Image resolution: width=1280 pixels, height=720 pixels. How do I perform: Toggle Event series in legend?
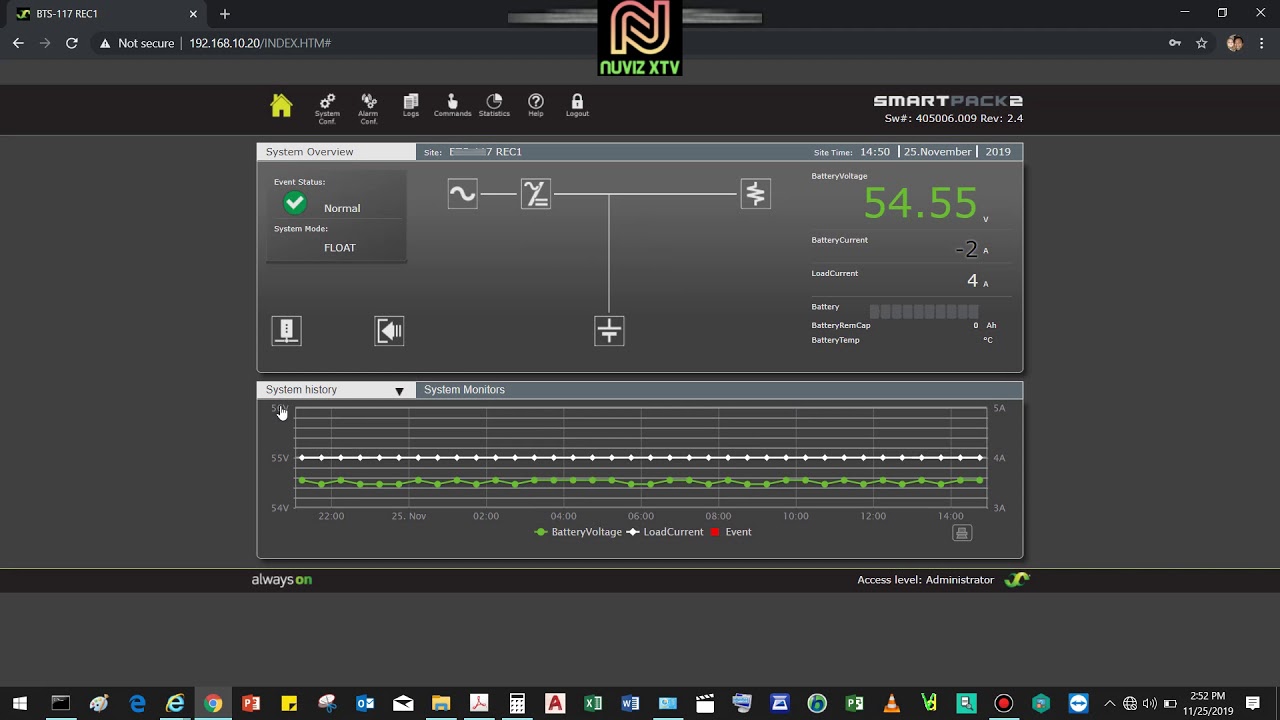pyautogui.click(x=731, y=532)
